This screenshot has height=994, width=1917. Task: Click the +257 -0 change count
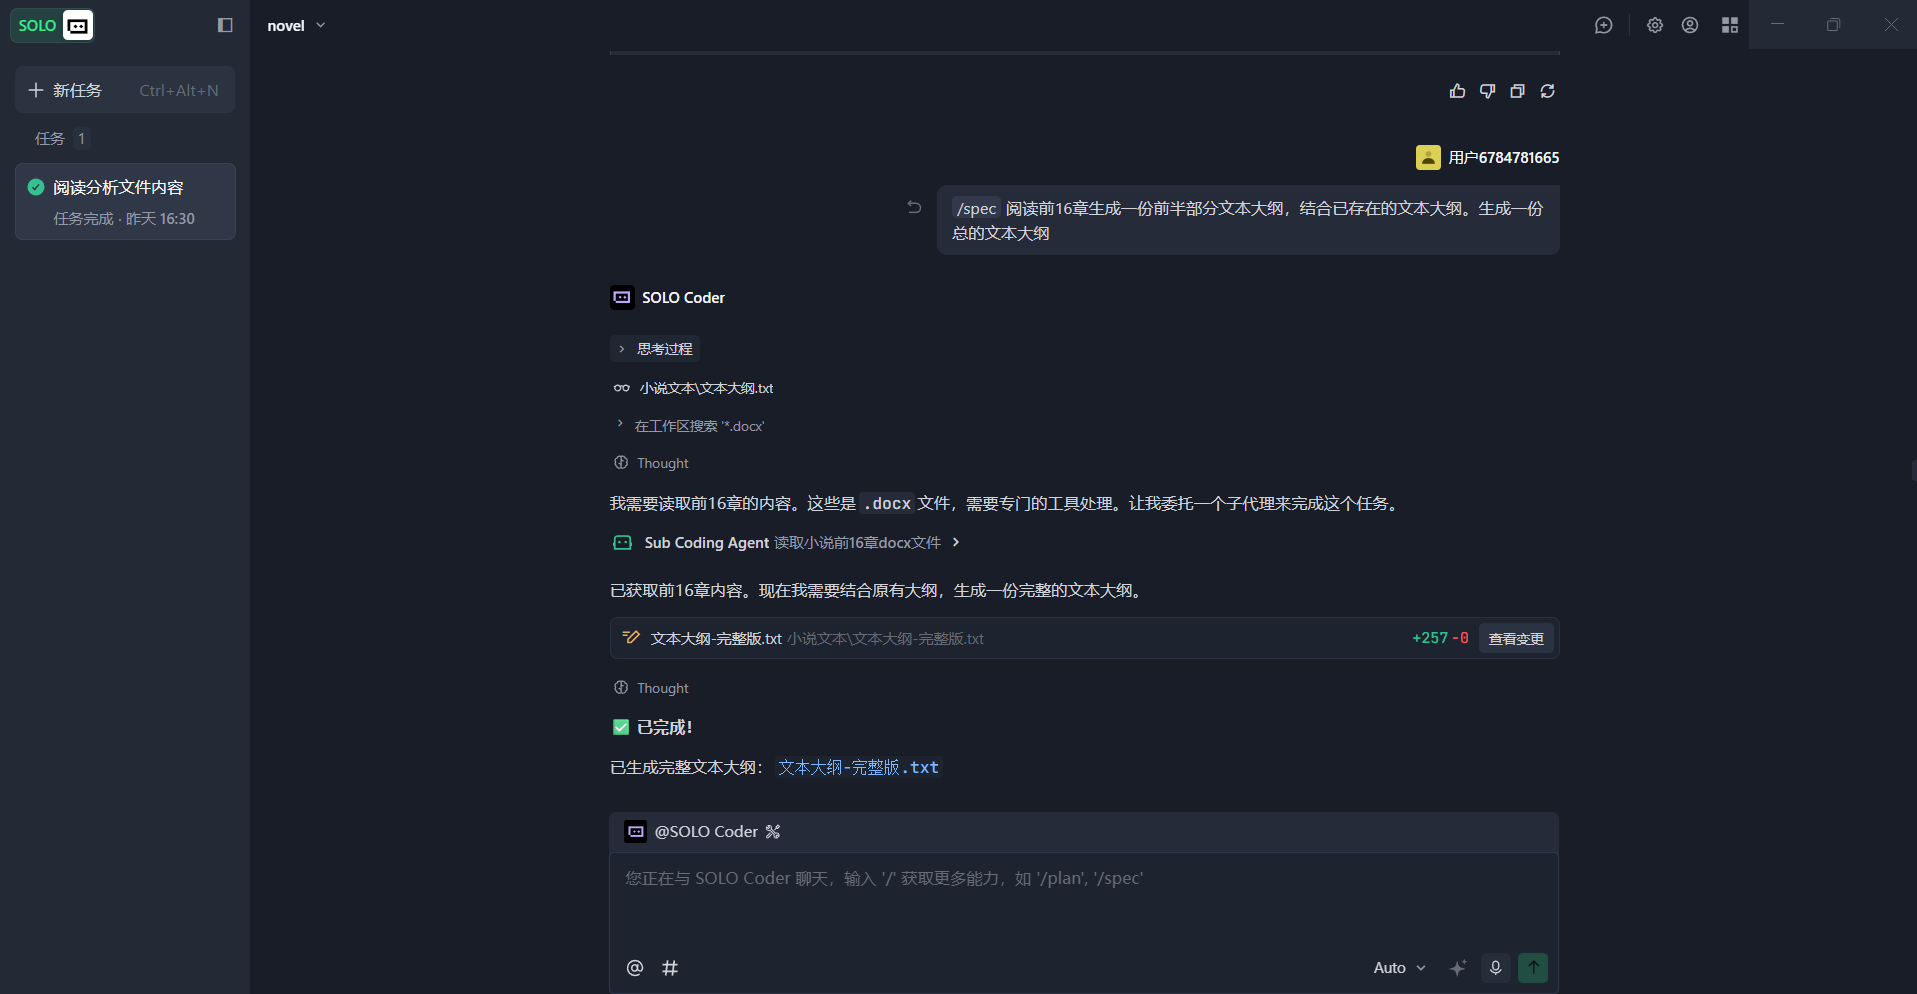click(x=1440, y=638)
